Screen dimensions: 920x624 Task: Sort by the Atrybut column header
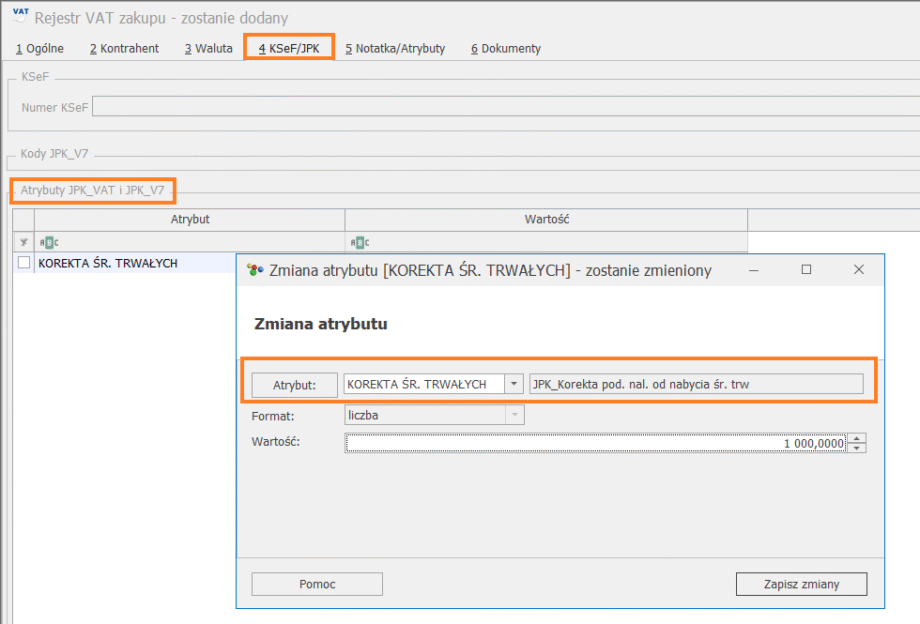[x=190, y=219]
